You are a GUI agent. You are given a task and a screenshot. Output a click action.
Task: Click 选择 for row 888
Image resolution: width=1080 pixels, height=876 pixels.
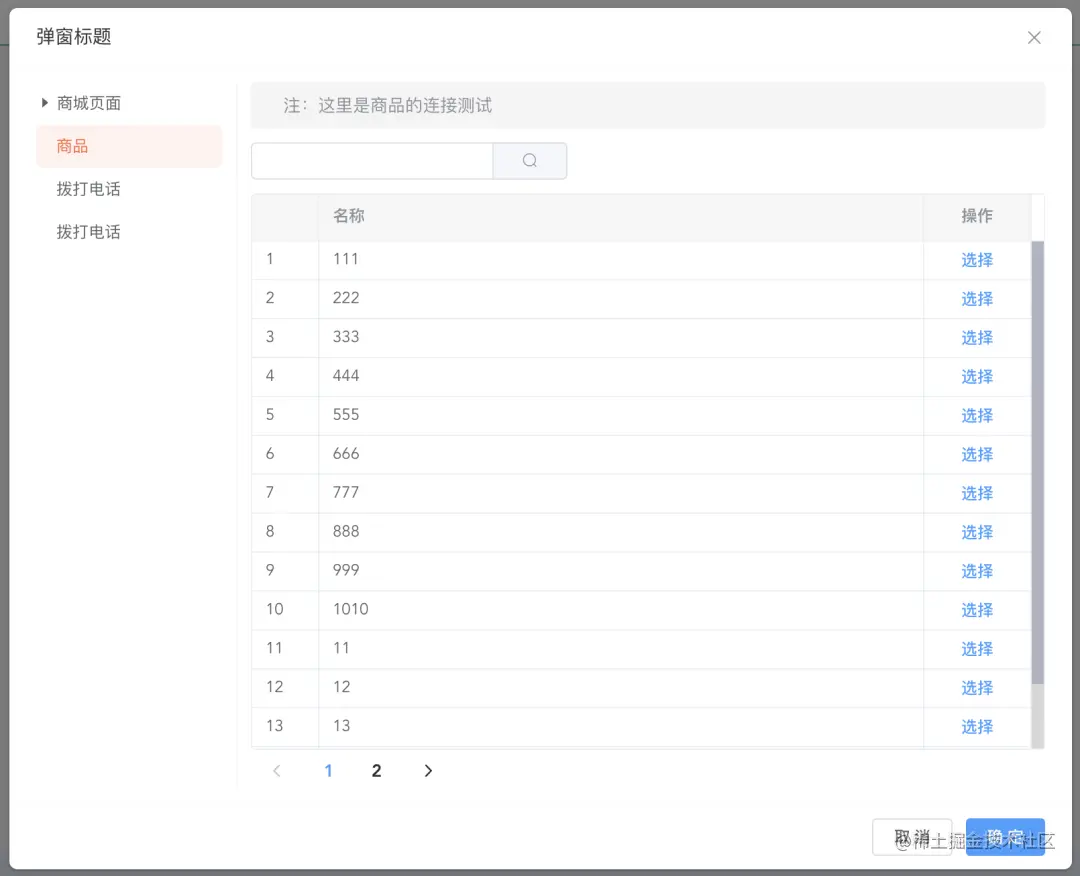(x=977, y=532)
